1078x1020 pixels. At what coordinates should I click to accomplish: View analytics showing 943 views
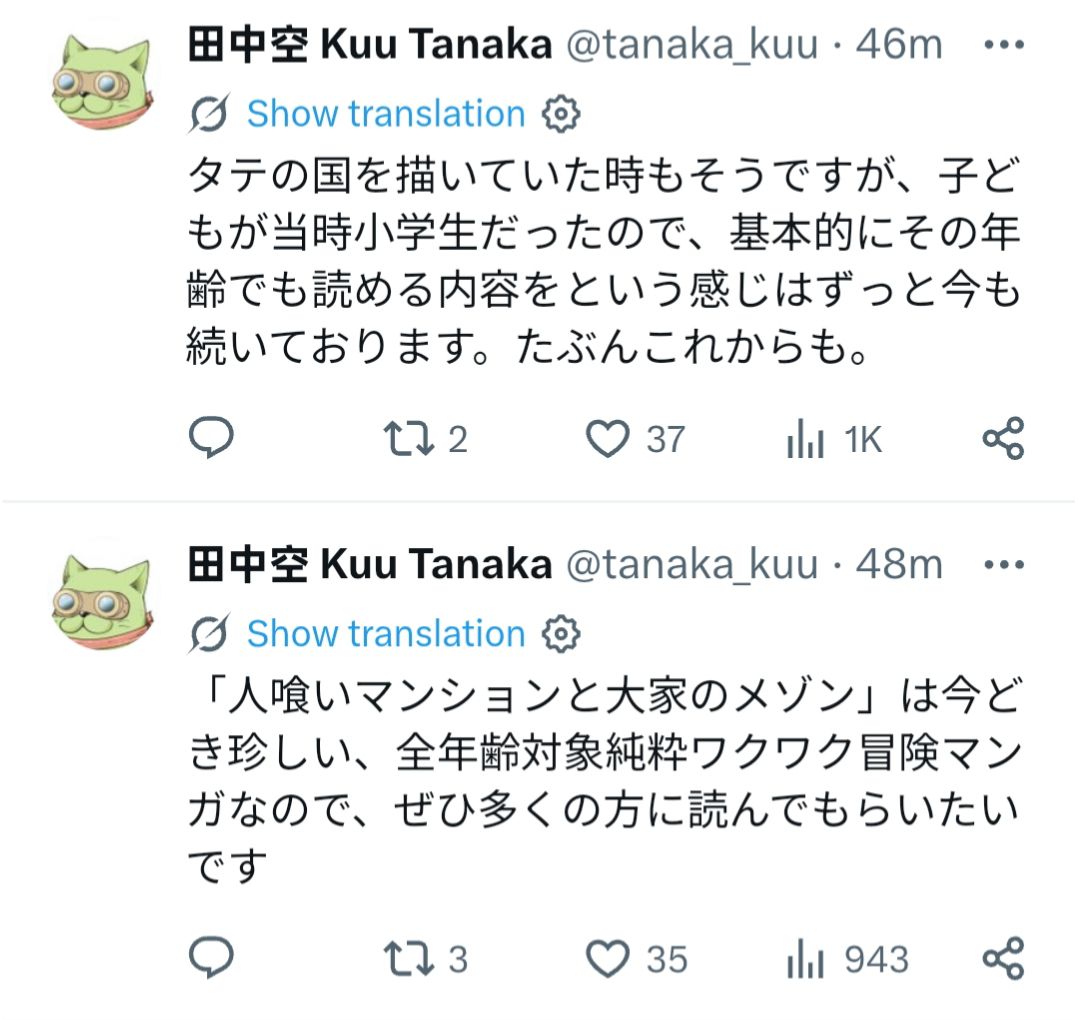(x=847, y=959)
